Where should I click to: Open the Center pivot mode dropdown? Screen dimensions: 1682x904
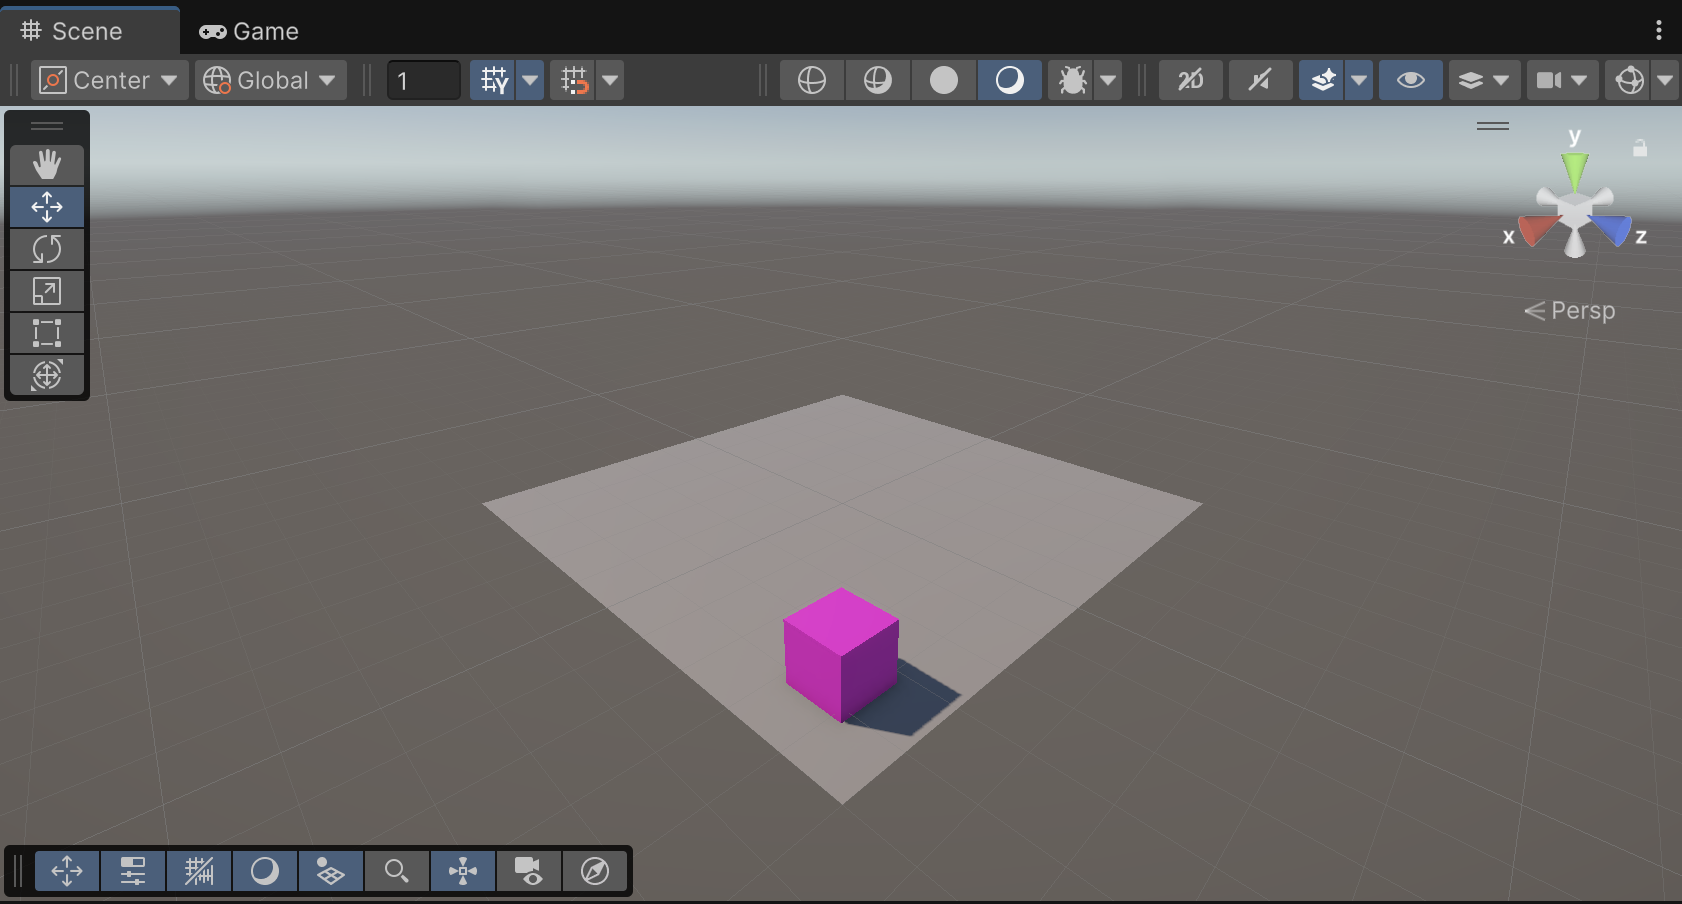coord(109,80)
